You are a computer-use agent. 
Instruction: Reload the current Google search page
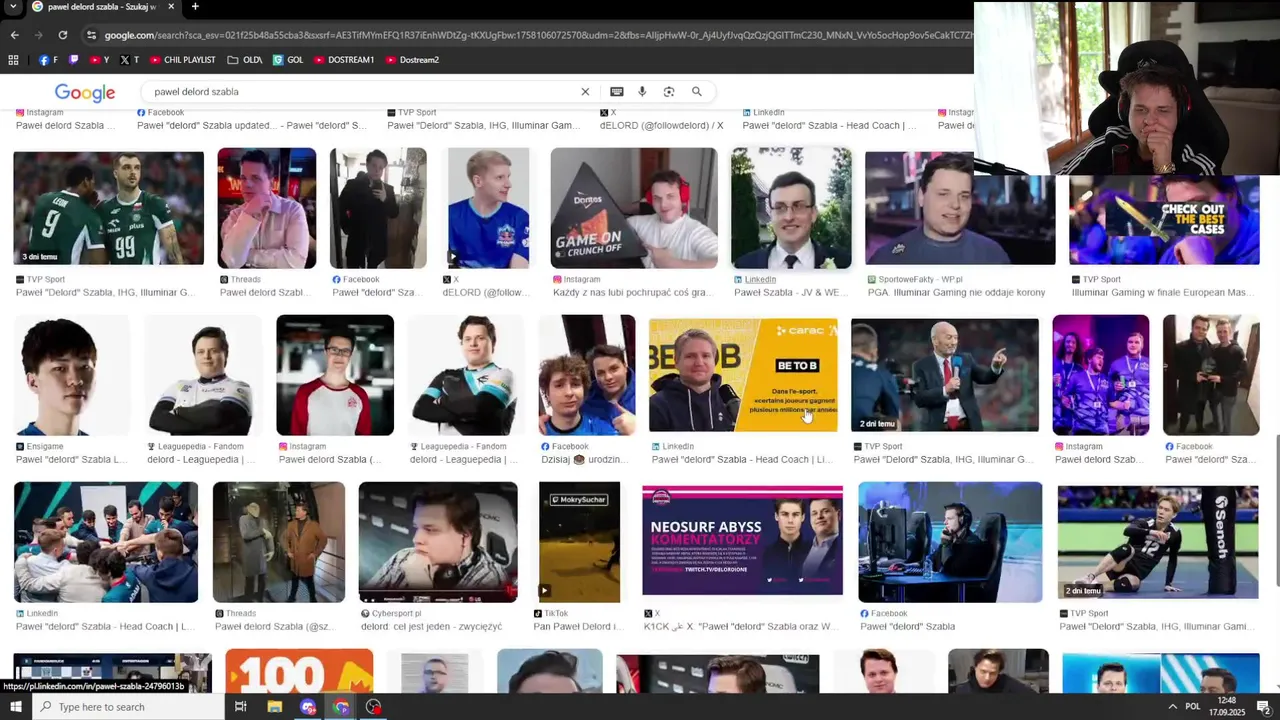pos(62,35)
